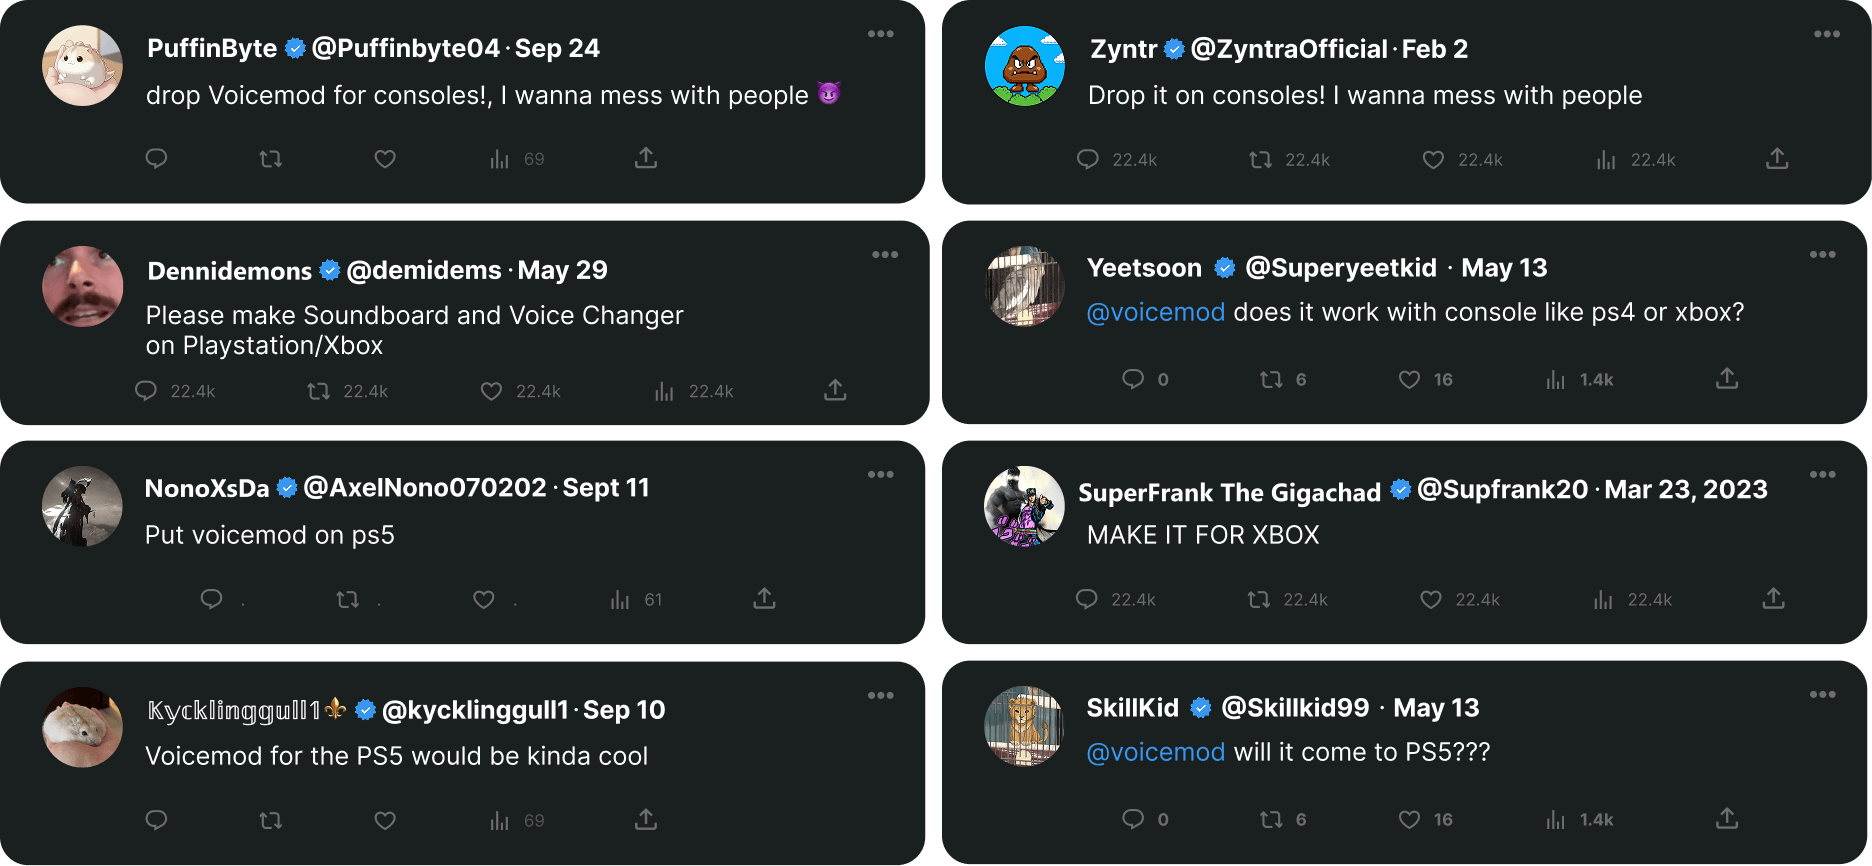Open the @voicemod mention in Yeetsoon's tweet
Screen dimensions: 1872x866
click(x=1155, y=312)
